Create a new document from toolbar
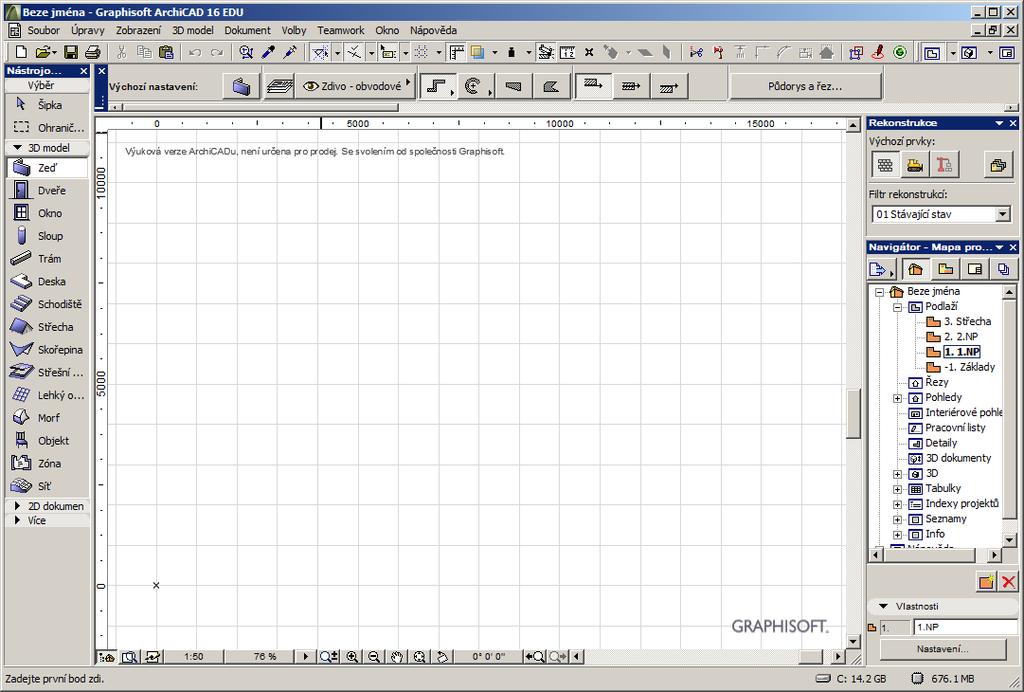Image resolution: width=1024 pixels, height=692 pixels. [x=21, y=53]
